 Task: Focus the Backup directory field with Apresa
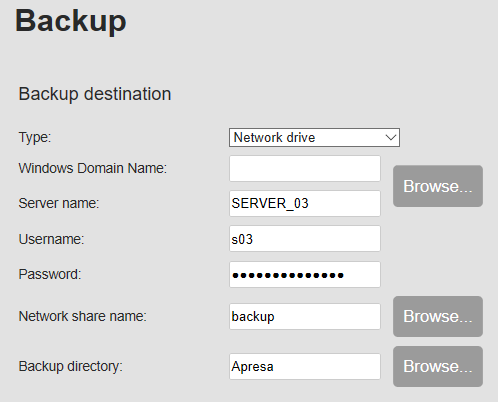(x=305, y=366)
